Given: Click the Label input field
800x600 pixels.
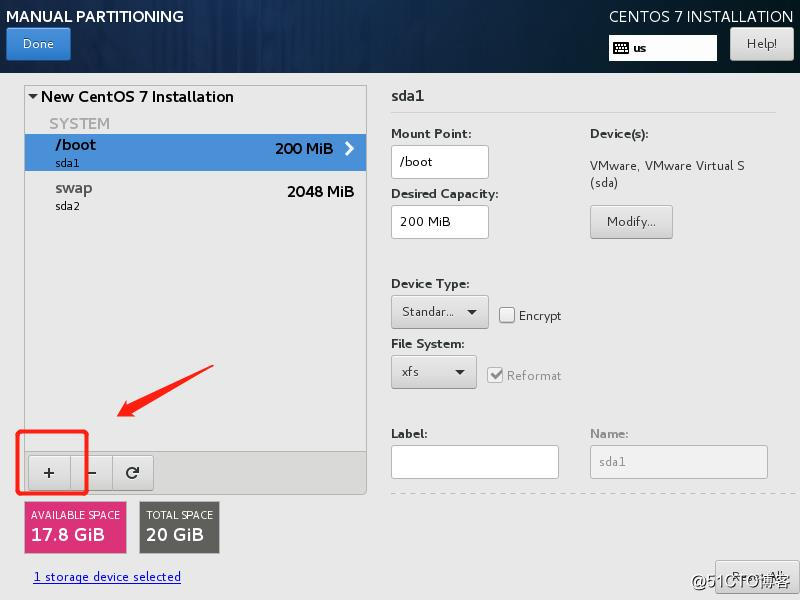Looking at the screenshot, I should coord(474,462).
